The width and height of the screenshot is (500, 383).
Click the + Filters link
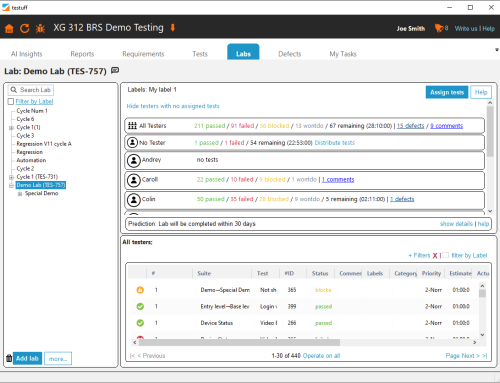(419, 255)
